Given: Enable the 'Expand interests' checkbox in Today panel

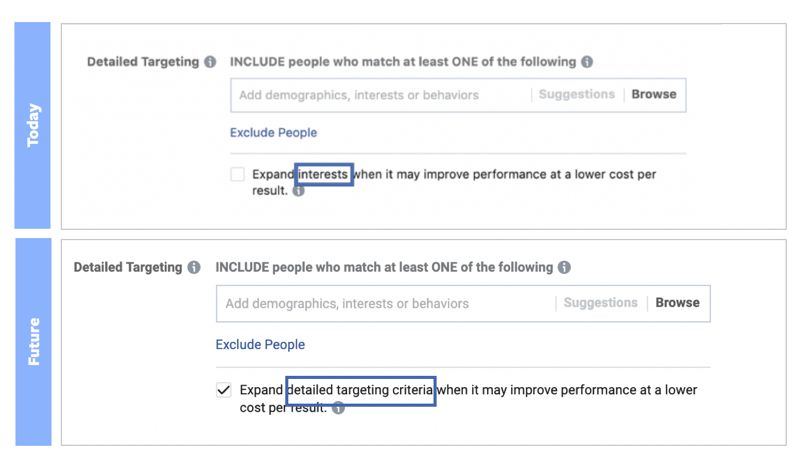Looking at the screenshot, I should pyautogui.click(x=238, y=174).
